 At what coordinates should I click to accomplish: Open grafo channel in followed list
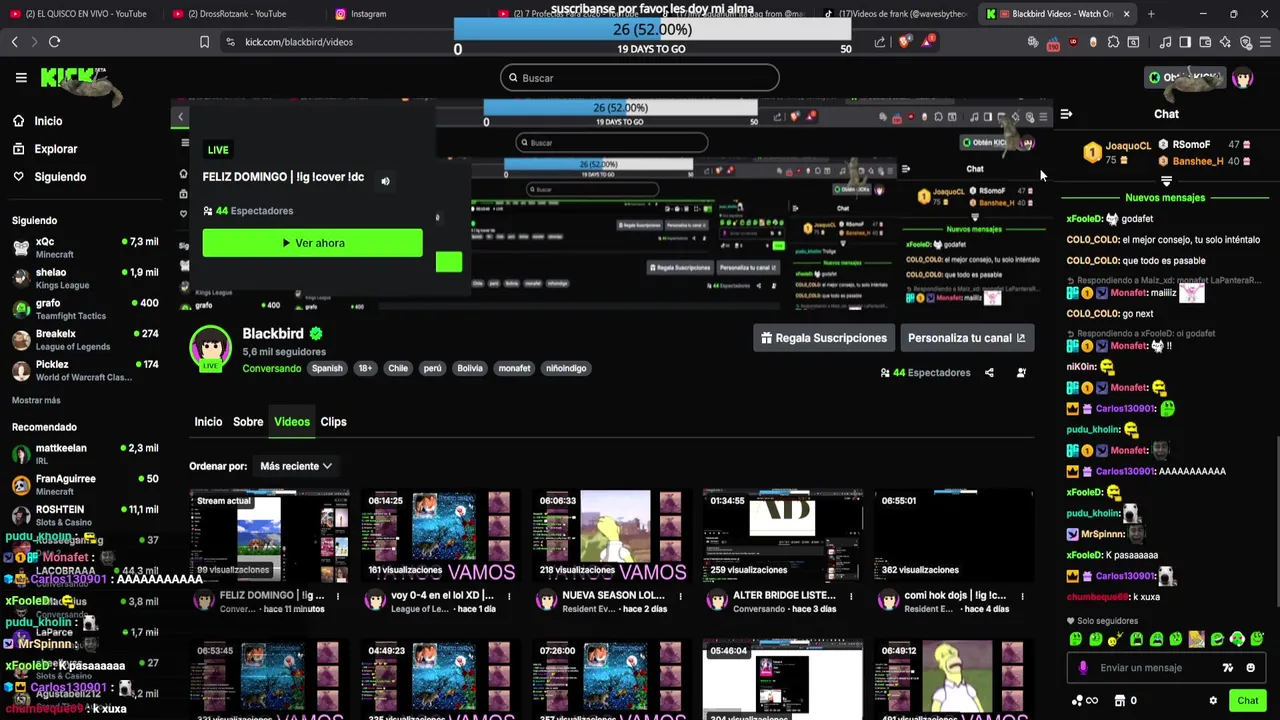86,309
